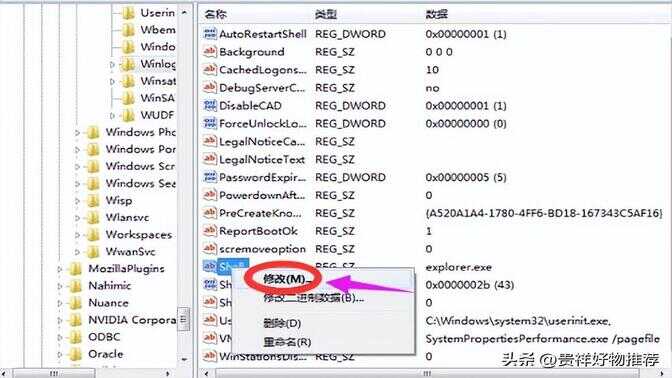The width and height of the screenshot is (672, 378).
Task: Select the Userinit folder in tree
Action: [157, 13]
